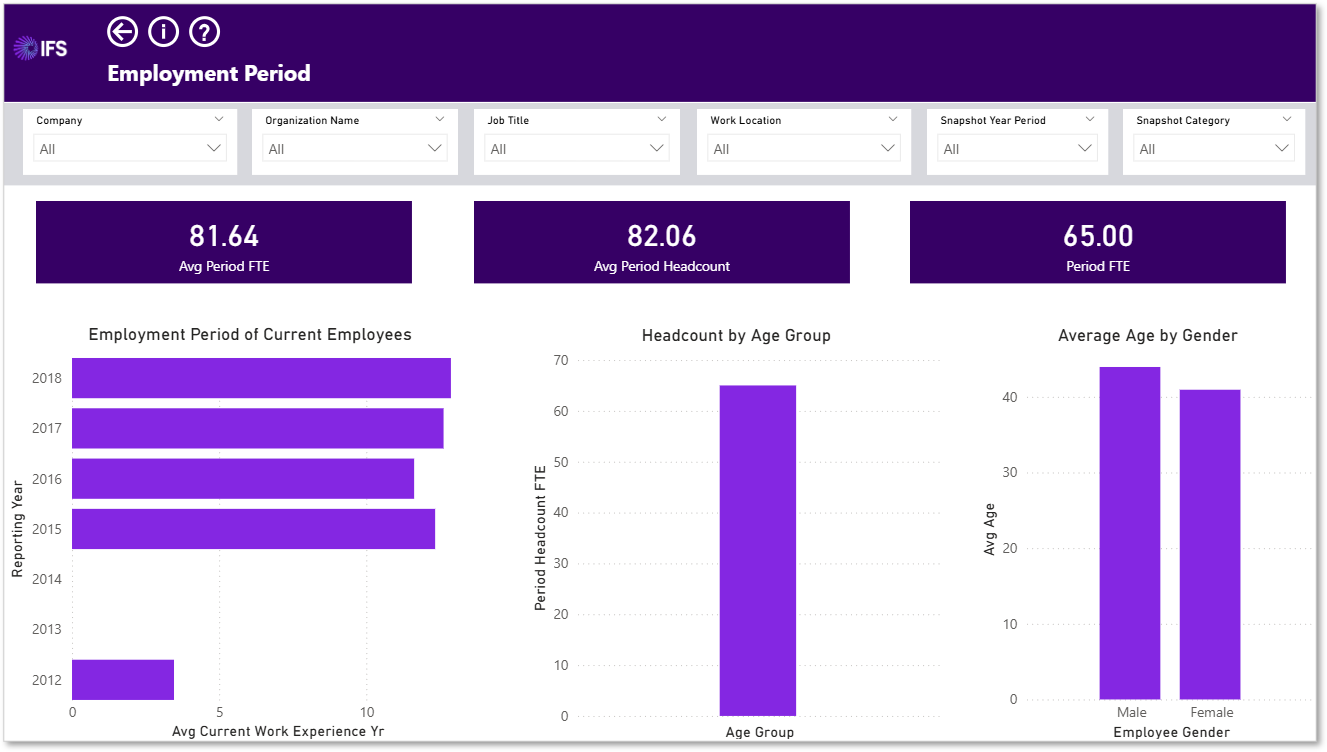Open the Snapshot Category dropdown

point(1213,149)
